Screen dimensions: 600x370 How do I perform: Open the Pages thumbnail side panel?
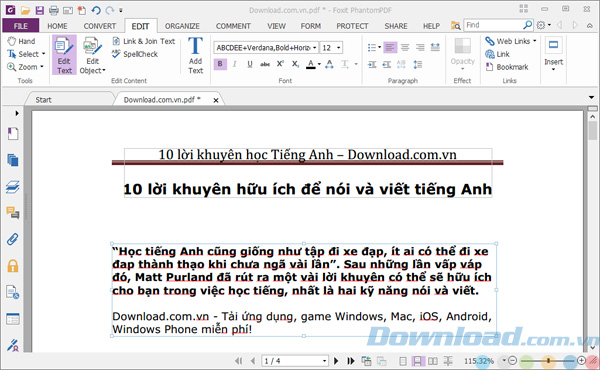coord(13,160)
